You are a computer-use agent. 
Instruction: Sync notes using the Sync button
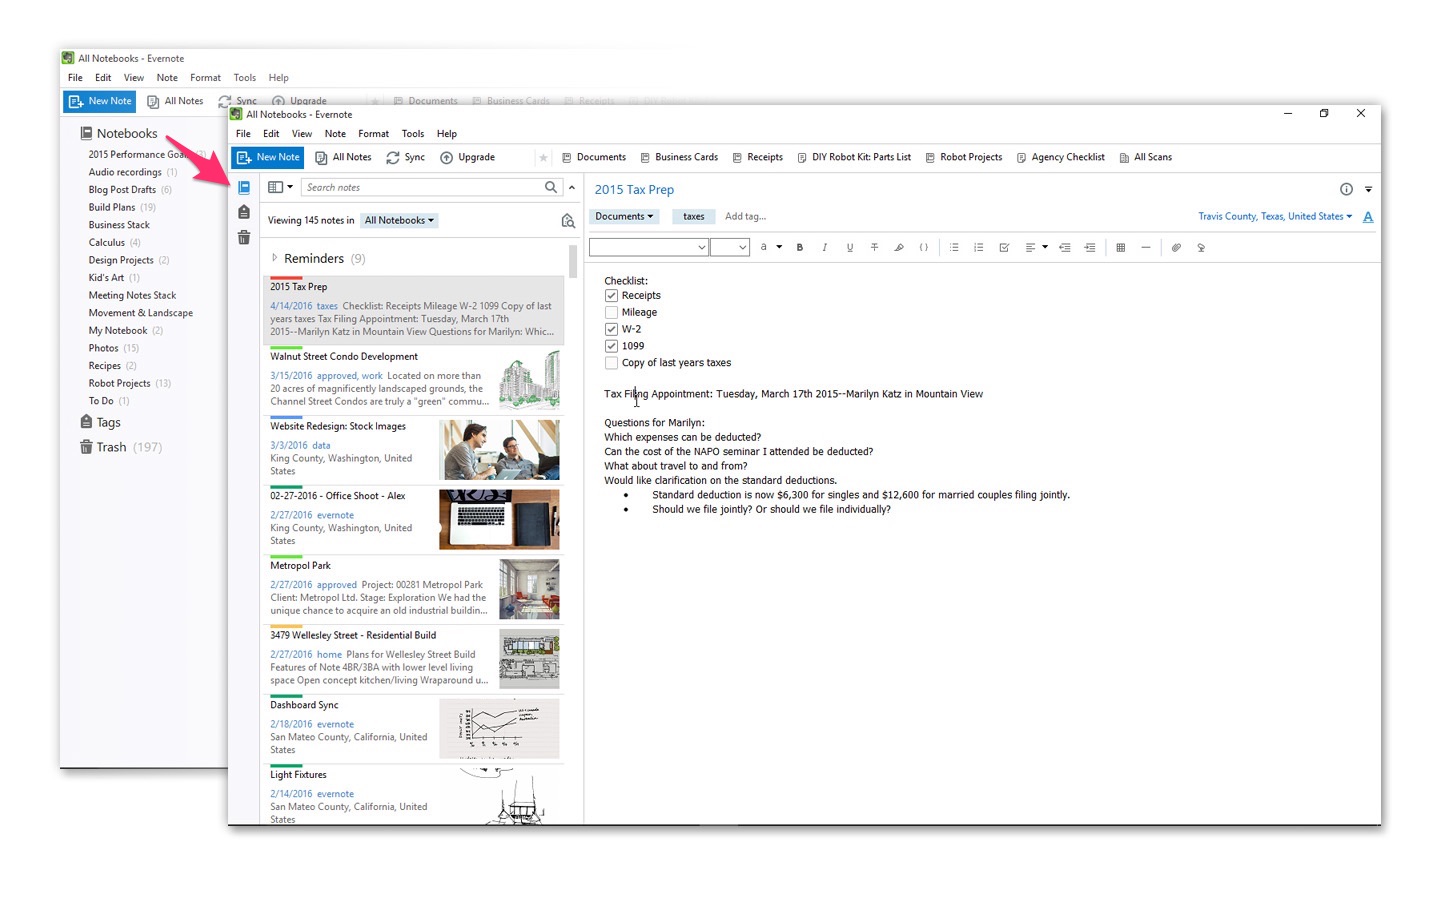pos(406,158)
